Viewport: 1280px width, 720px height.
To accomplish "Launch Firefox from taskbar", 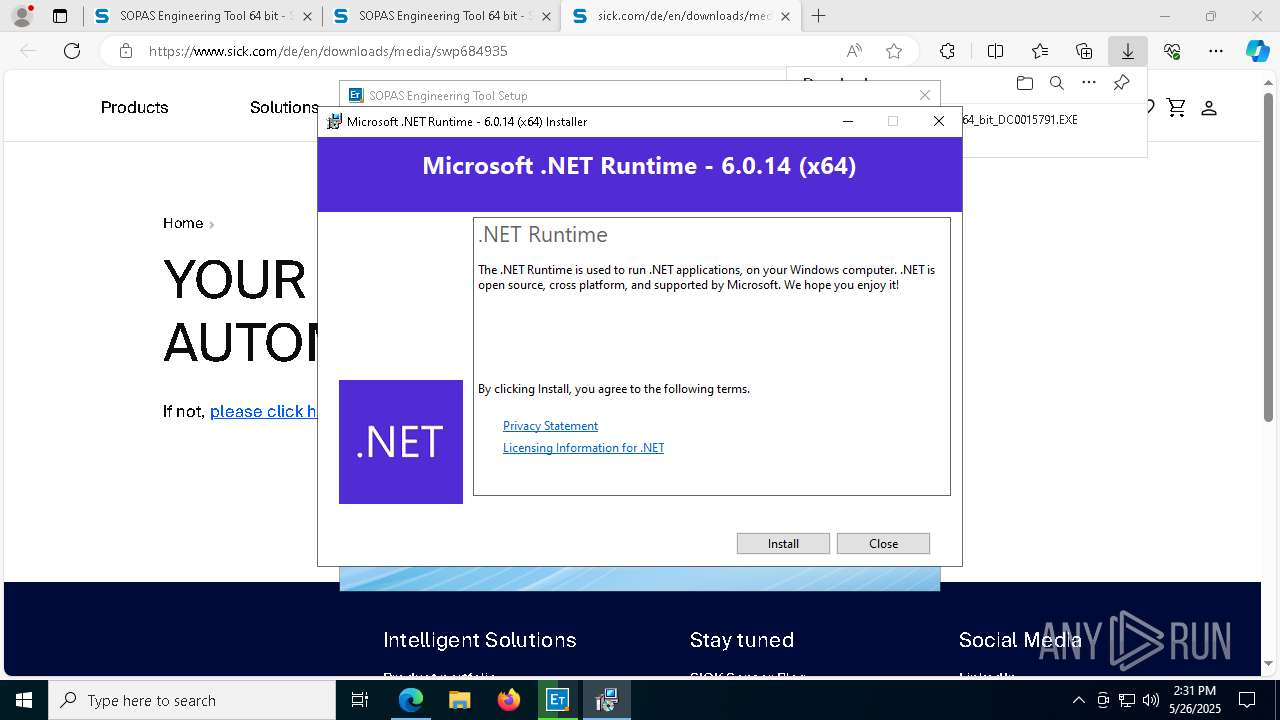I will [508, 700].
